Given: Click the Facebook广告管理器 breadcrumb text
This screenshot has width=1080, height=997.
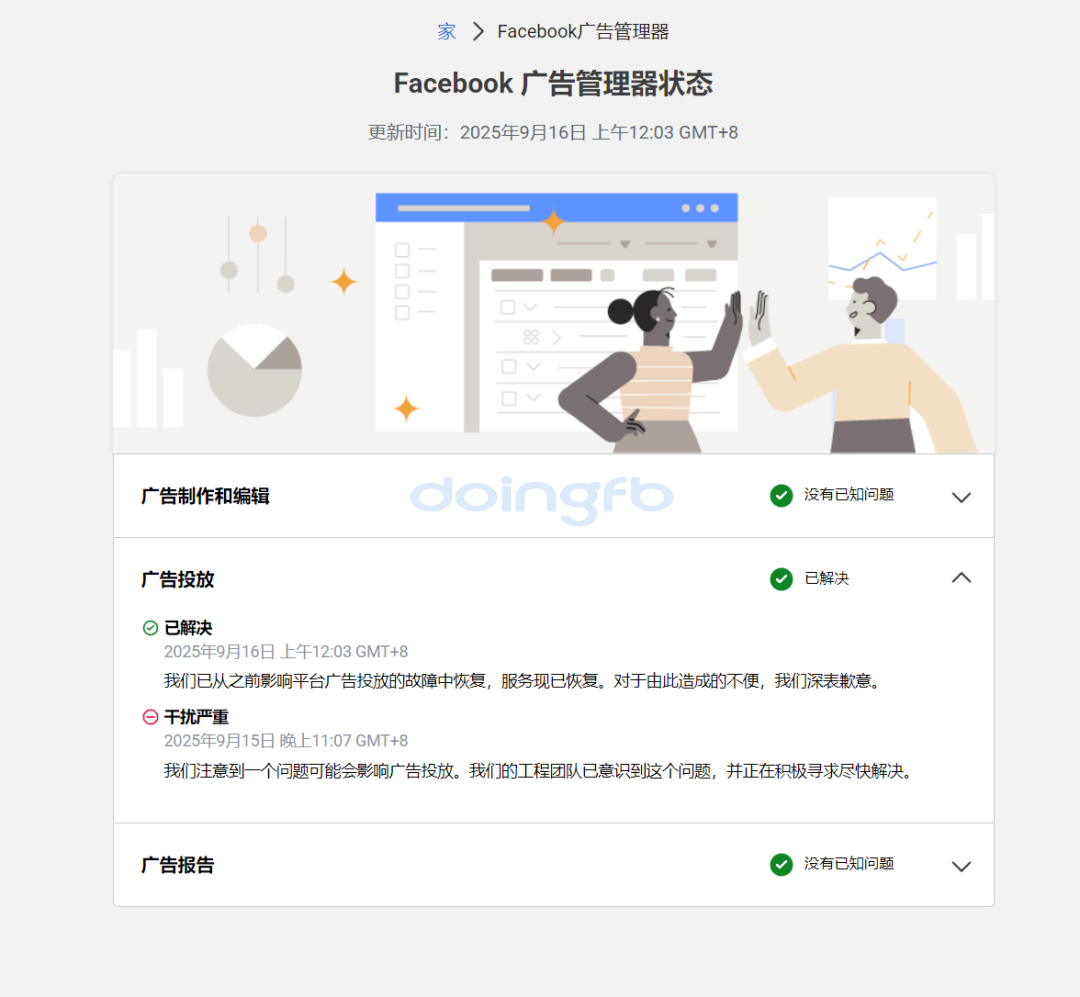Looking at the screenshot, I should [x=583, y=32].
